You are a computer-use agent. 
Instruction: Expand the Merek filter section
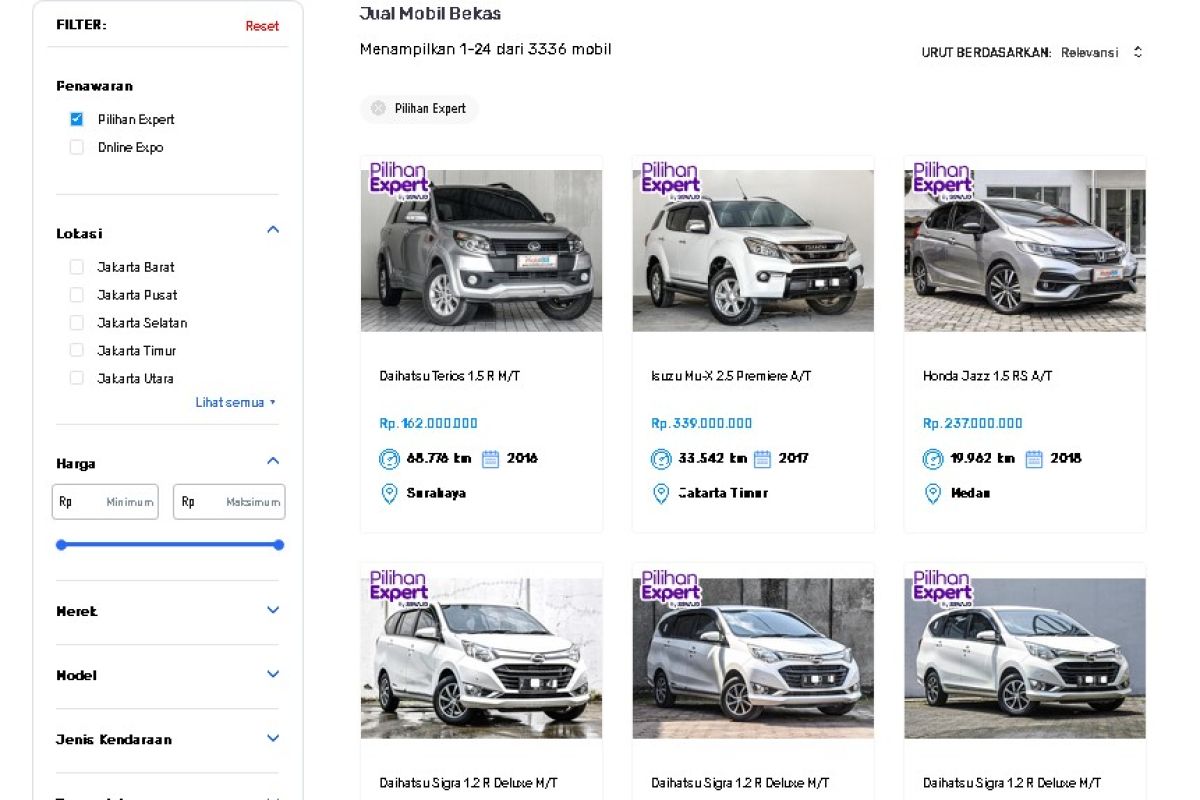click(273, 610)
